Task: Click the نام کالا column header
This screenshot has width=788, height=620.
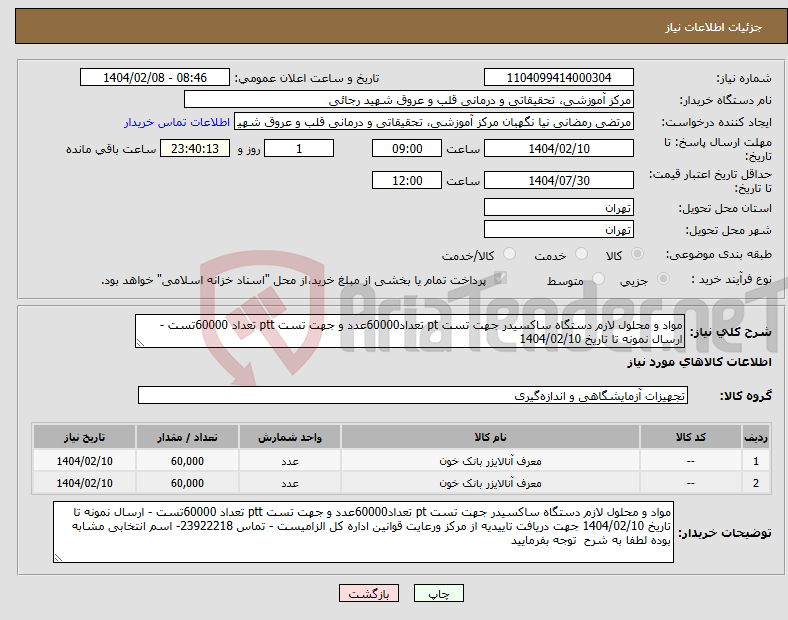Action: point(490,437)
